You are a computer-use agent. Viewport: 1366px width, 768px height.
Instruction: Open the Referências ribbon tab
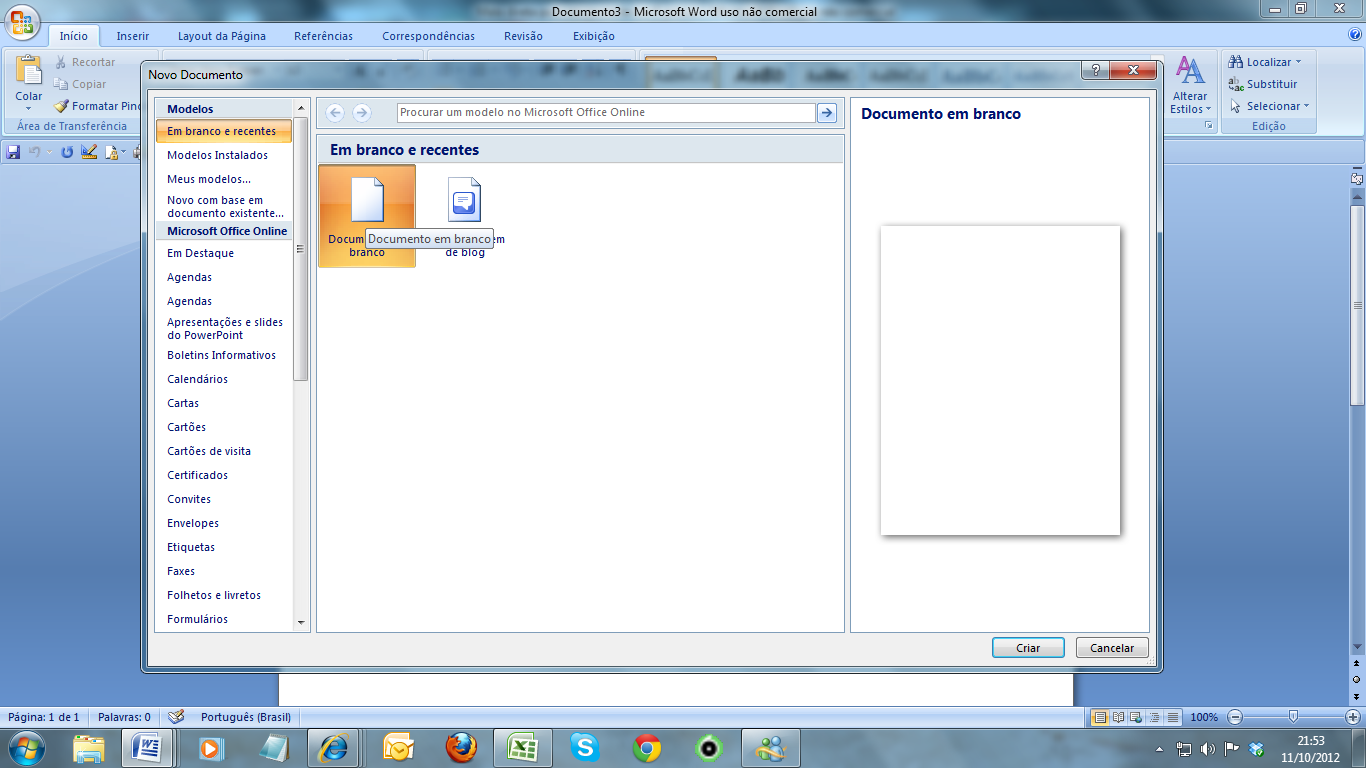pyautogui.click(x=323, y=36)
